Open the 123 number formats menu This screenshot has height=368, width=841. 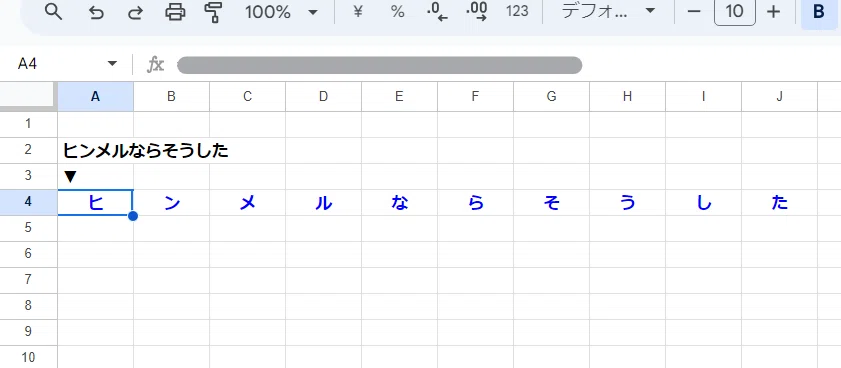point(517,11)
